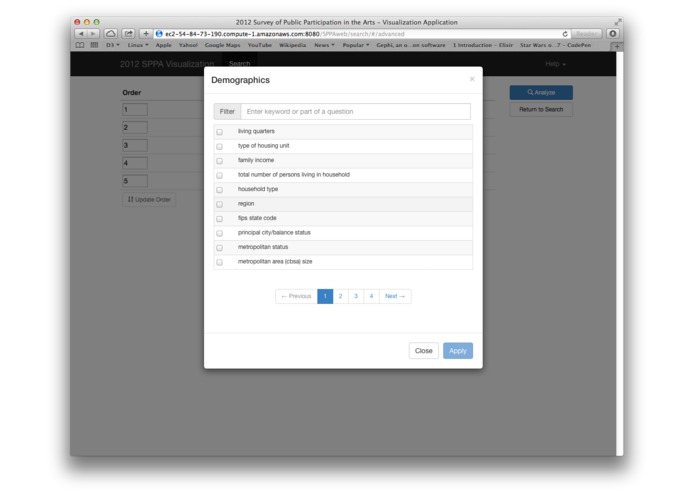Open the Top Sites grid icon
The height and width of the screenshot is (494, 695).
[x=94, y=45]
